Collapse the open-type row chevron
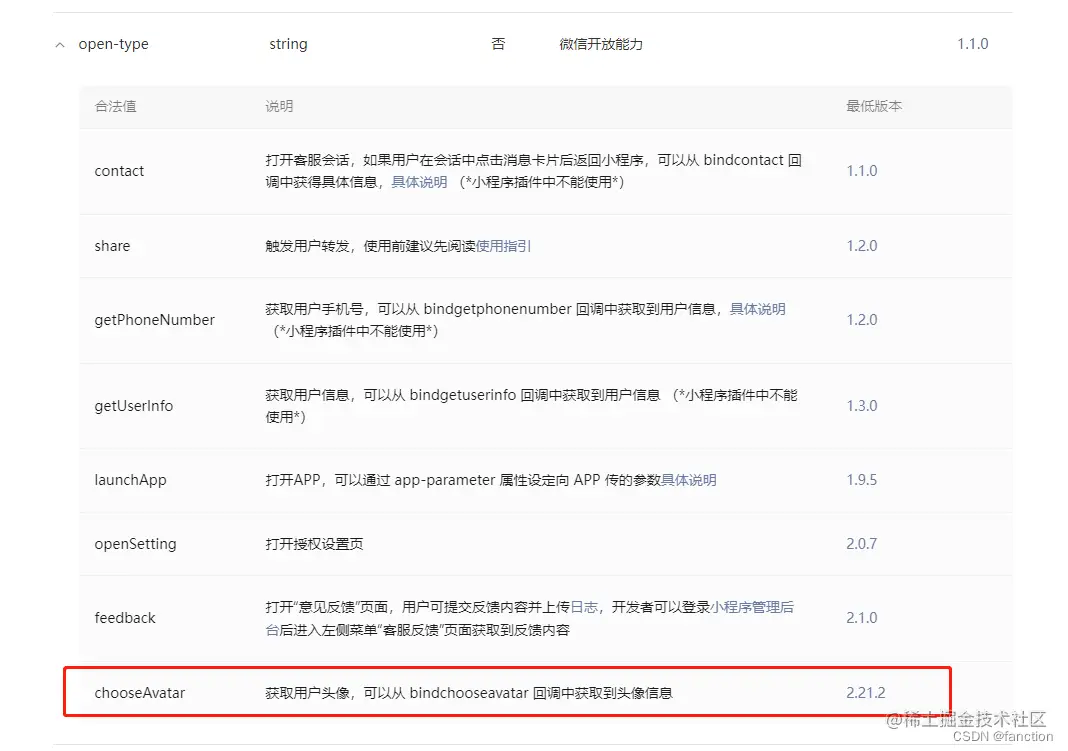This screenshot has width=1068, height=751. 60,45
